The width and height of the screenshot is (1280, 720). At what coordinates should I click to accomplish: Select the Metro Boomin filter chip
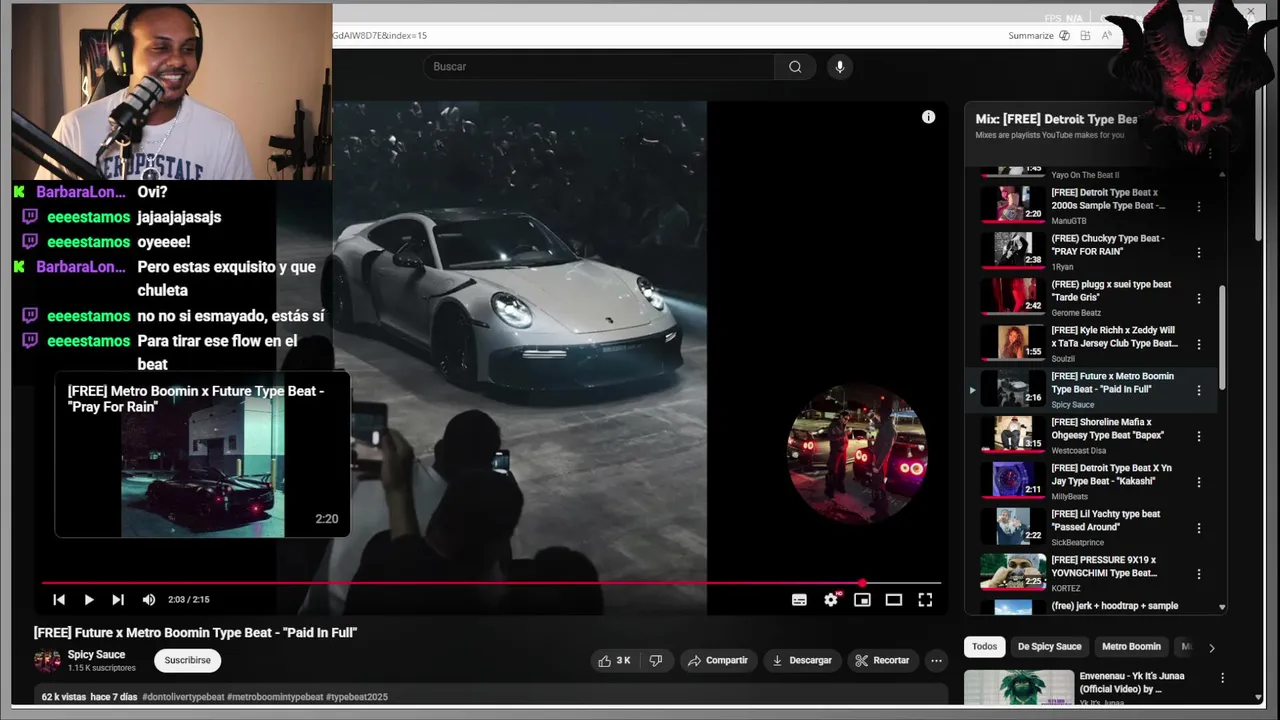pos(1131,646)
